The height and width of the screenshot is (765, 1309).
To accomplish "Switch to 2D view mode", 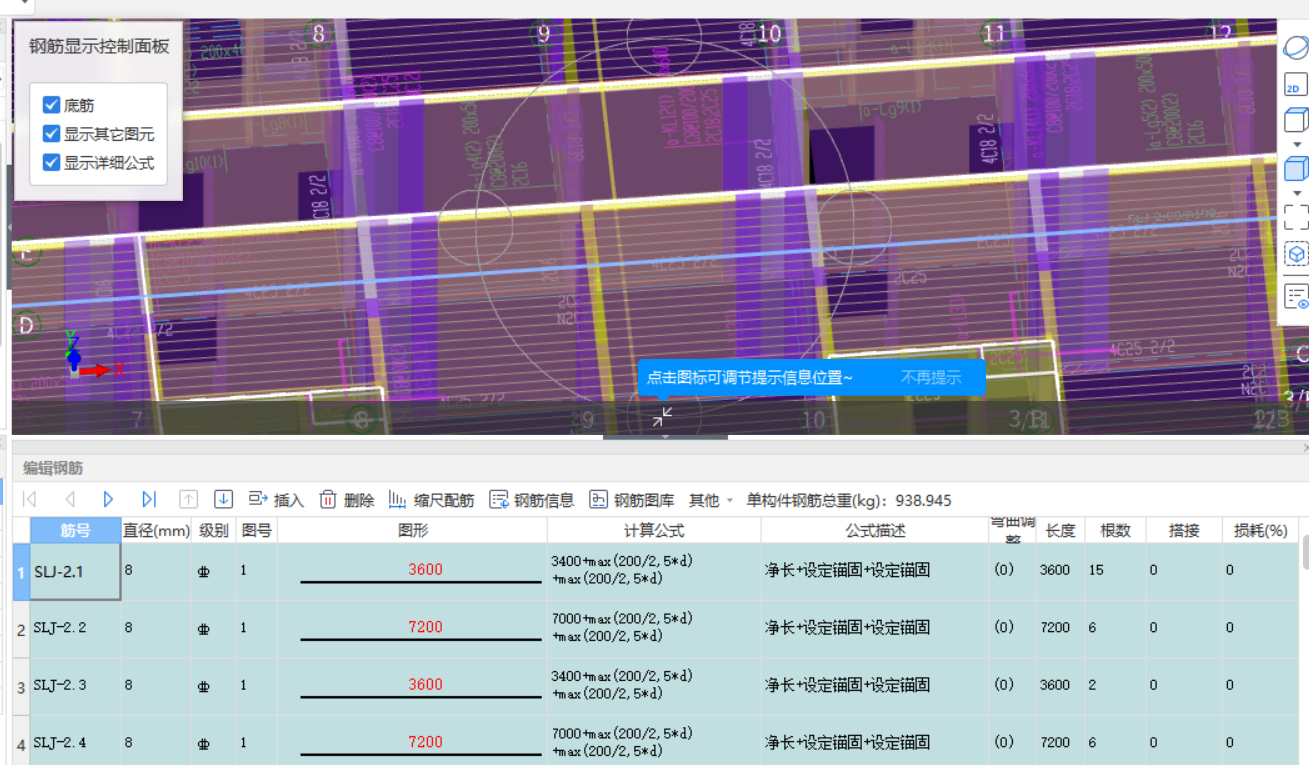I will coord(1296,84).
